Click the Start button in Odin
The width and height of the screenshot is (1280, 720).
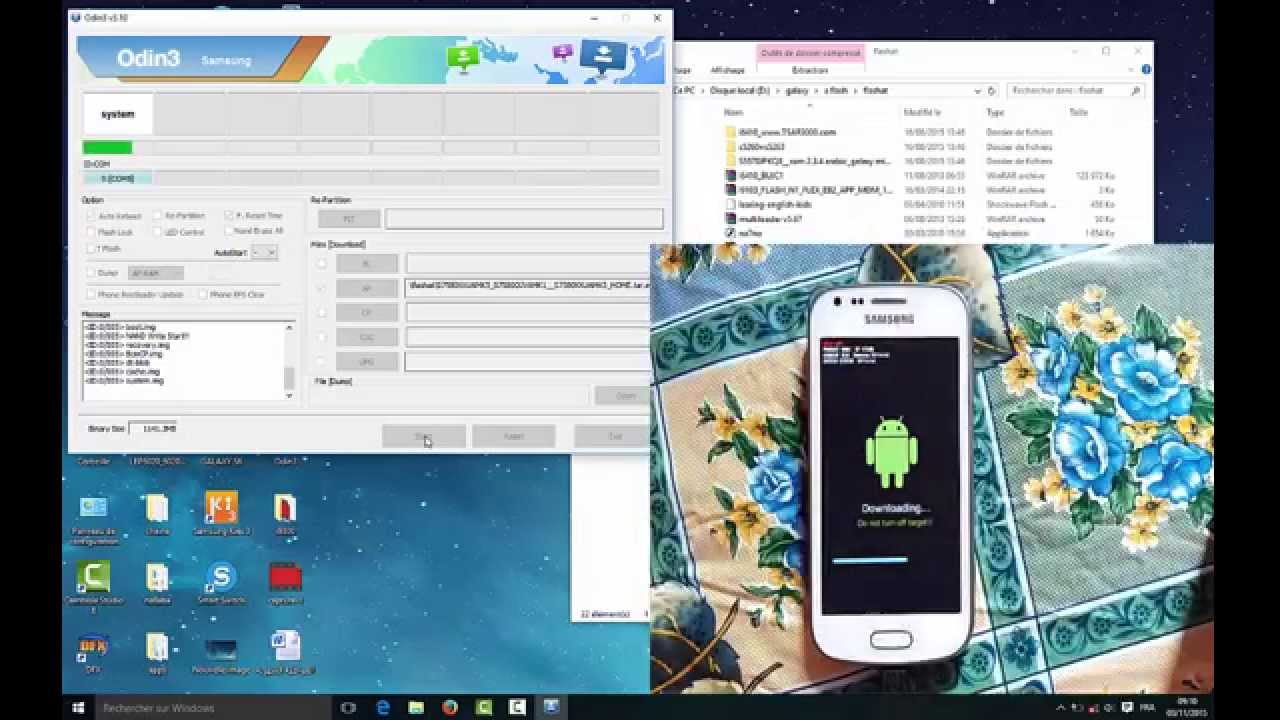[x=423, y=436]
